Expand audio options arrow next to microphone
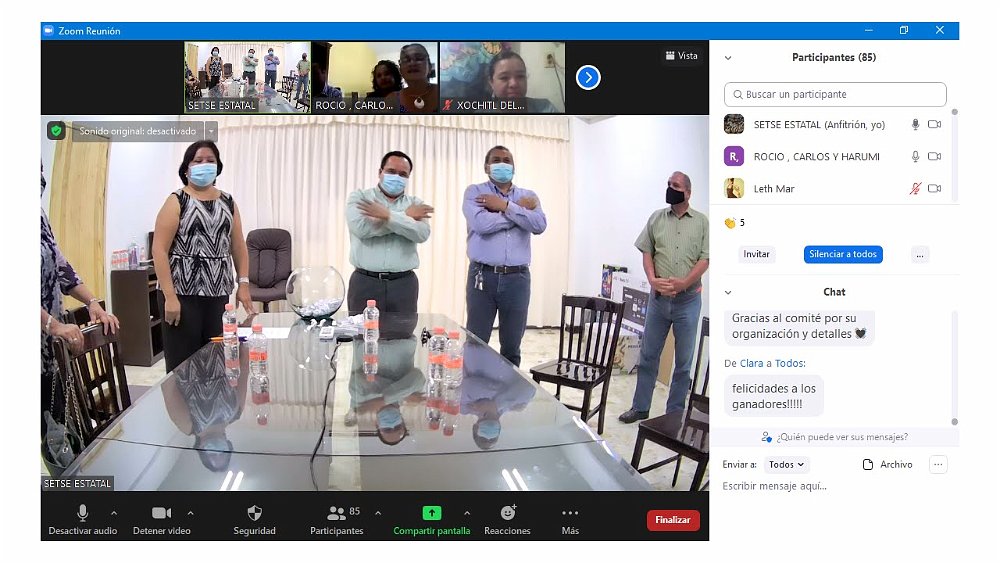 point(114,513)
